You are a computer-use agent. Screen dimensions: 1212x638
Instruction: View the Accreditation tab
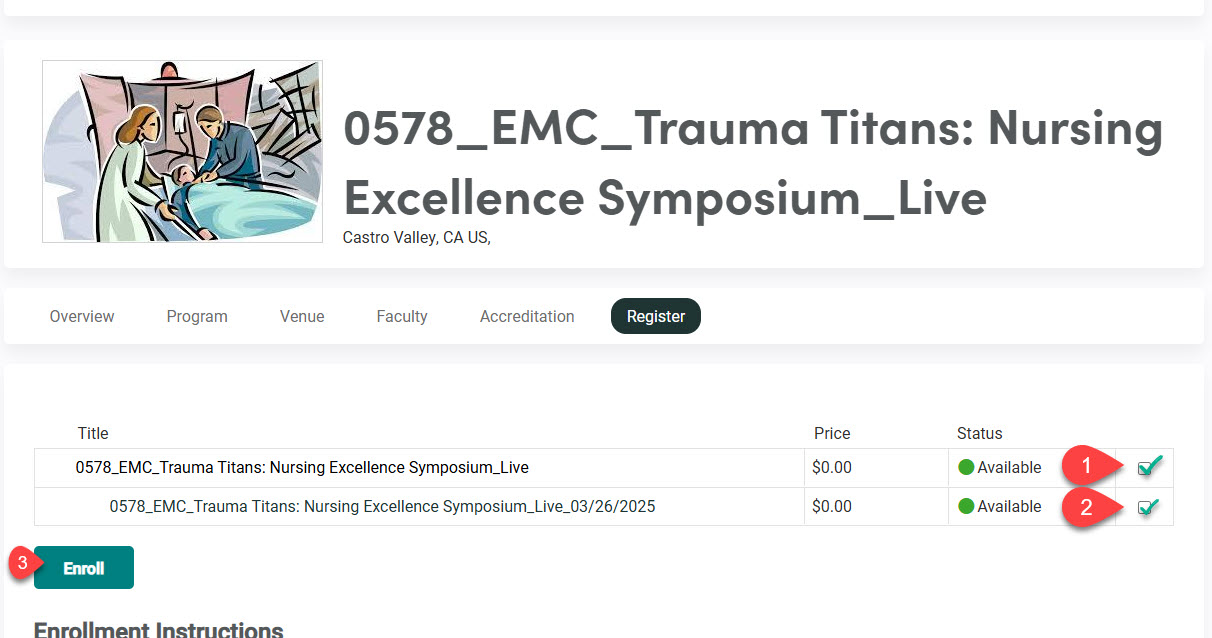(527, 316)
